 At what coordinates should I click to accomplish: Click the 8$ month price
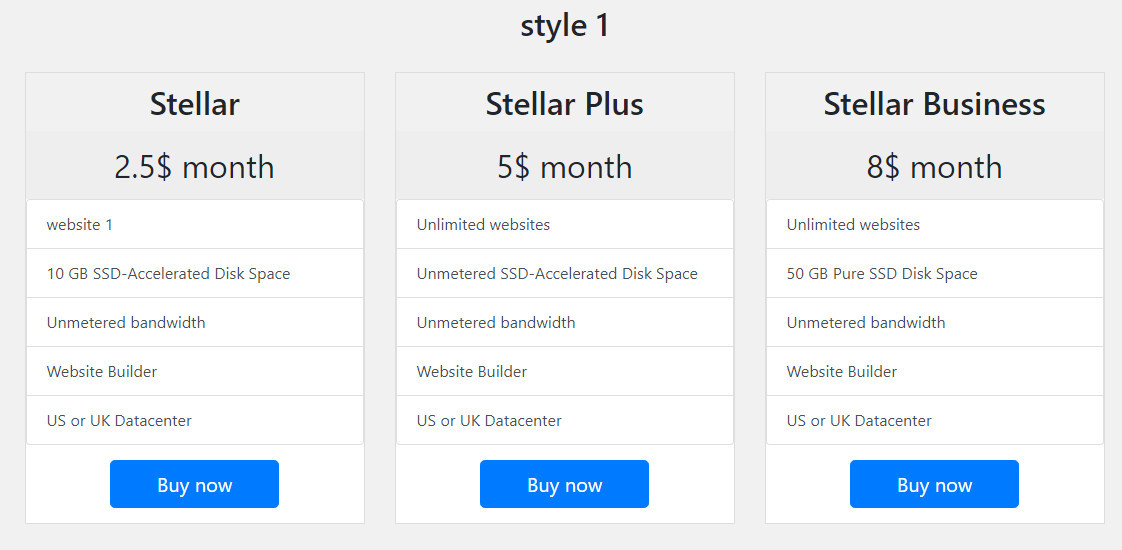[x=935, y=167]
